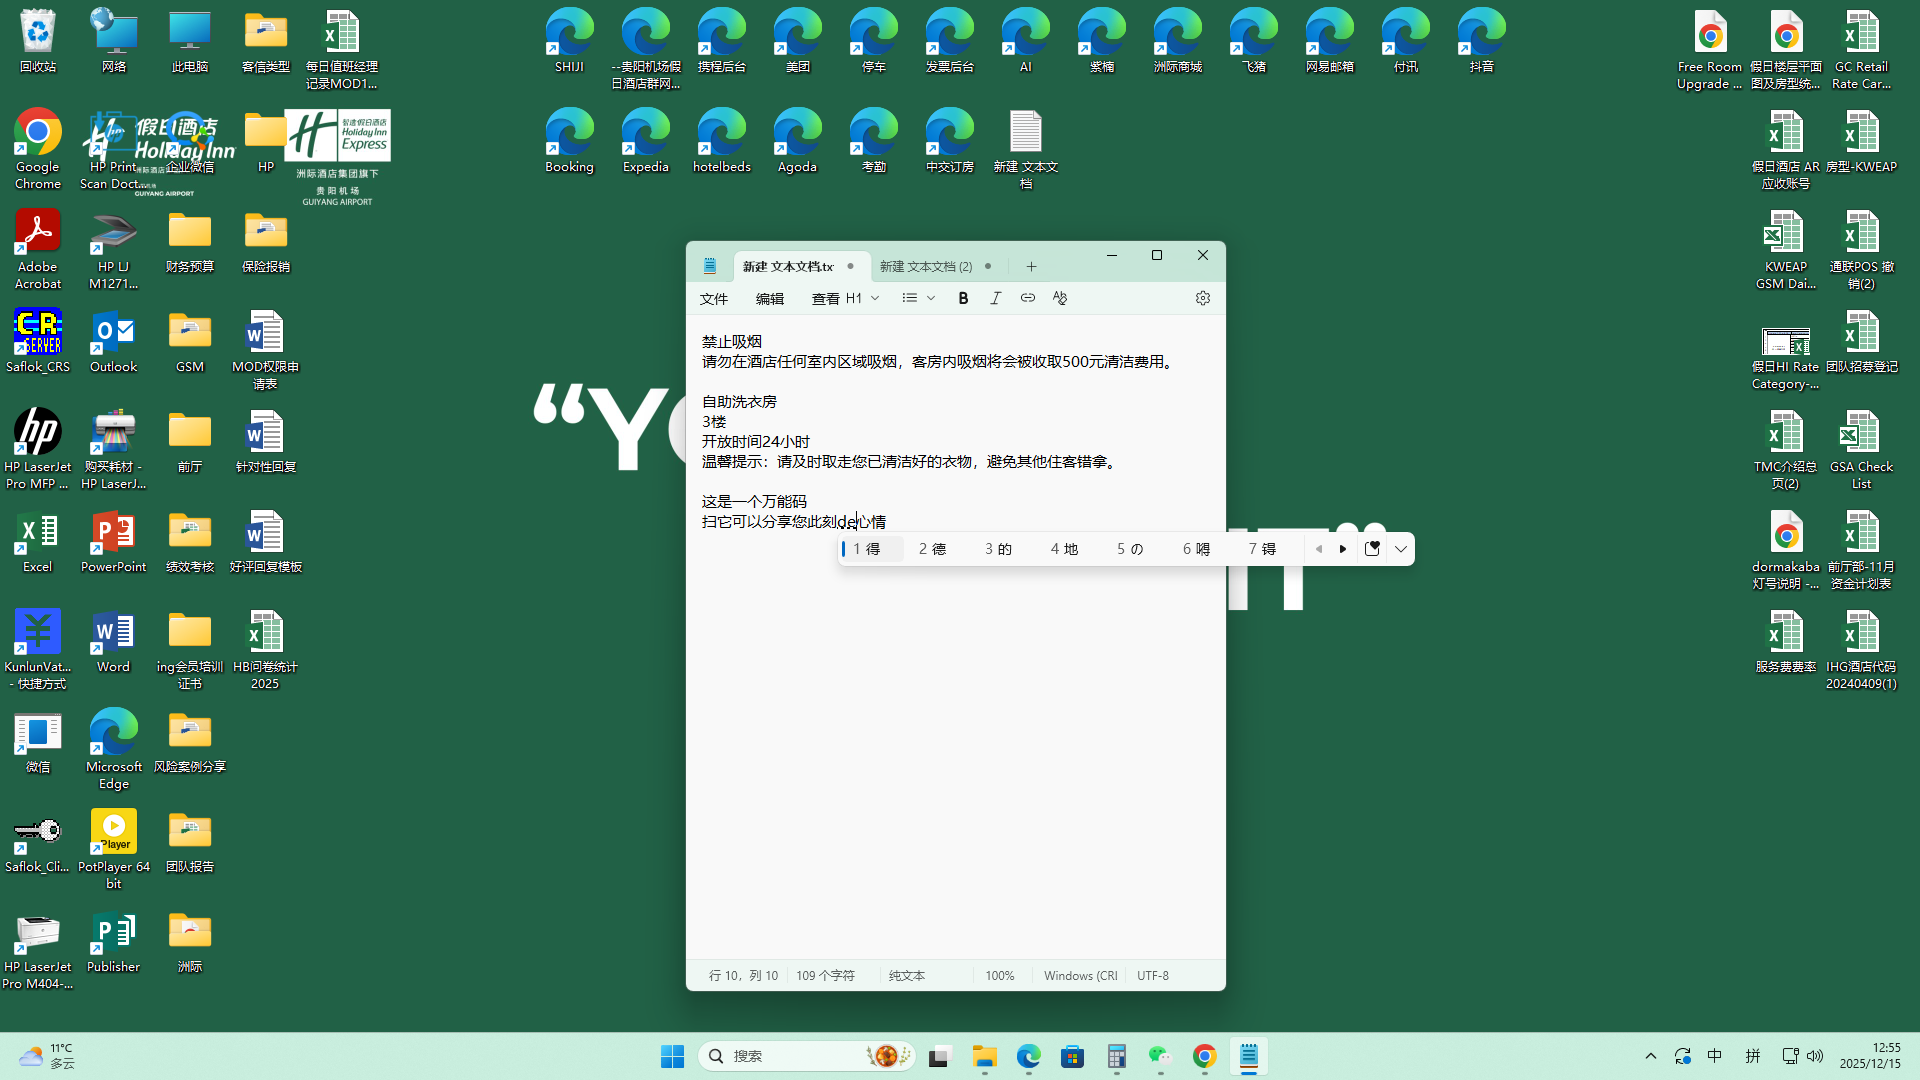Click the insert link icon
This screenshot has width=1920, height=1080.
[1027, 298]
